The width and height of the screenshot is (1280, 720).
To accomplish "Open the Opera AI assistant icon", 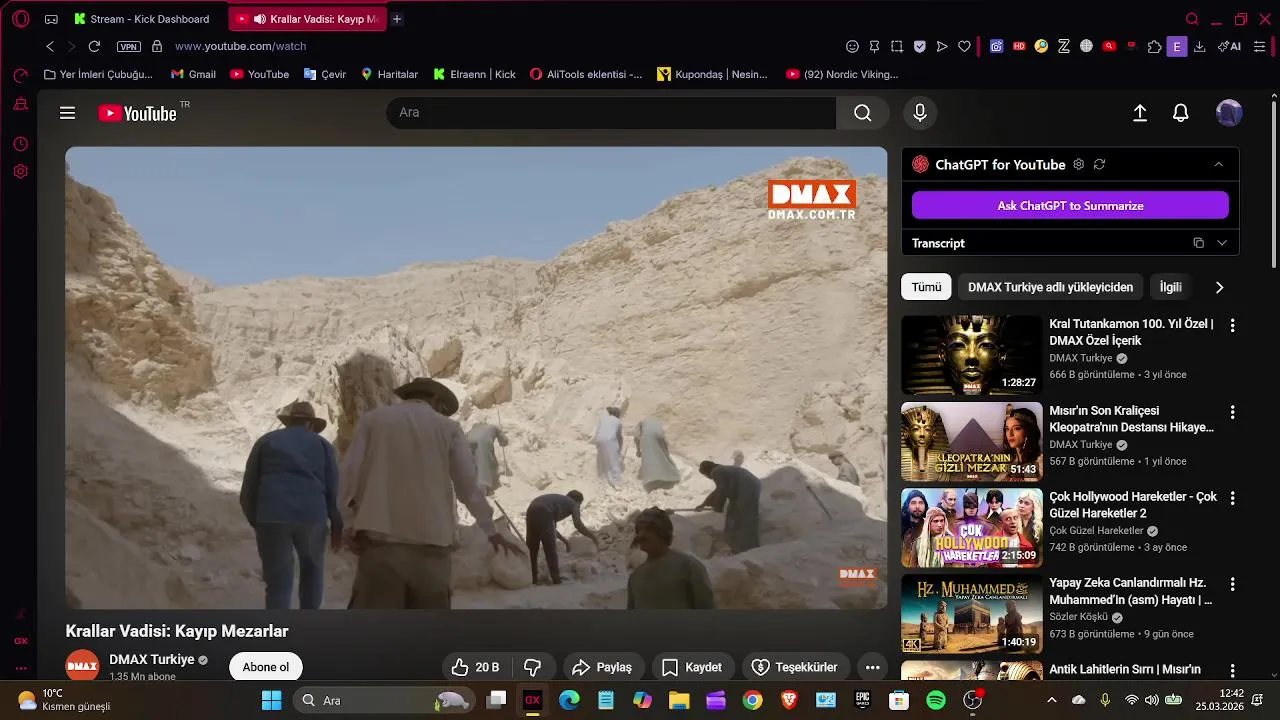I will [x=1229, y=46].
